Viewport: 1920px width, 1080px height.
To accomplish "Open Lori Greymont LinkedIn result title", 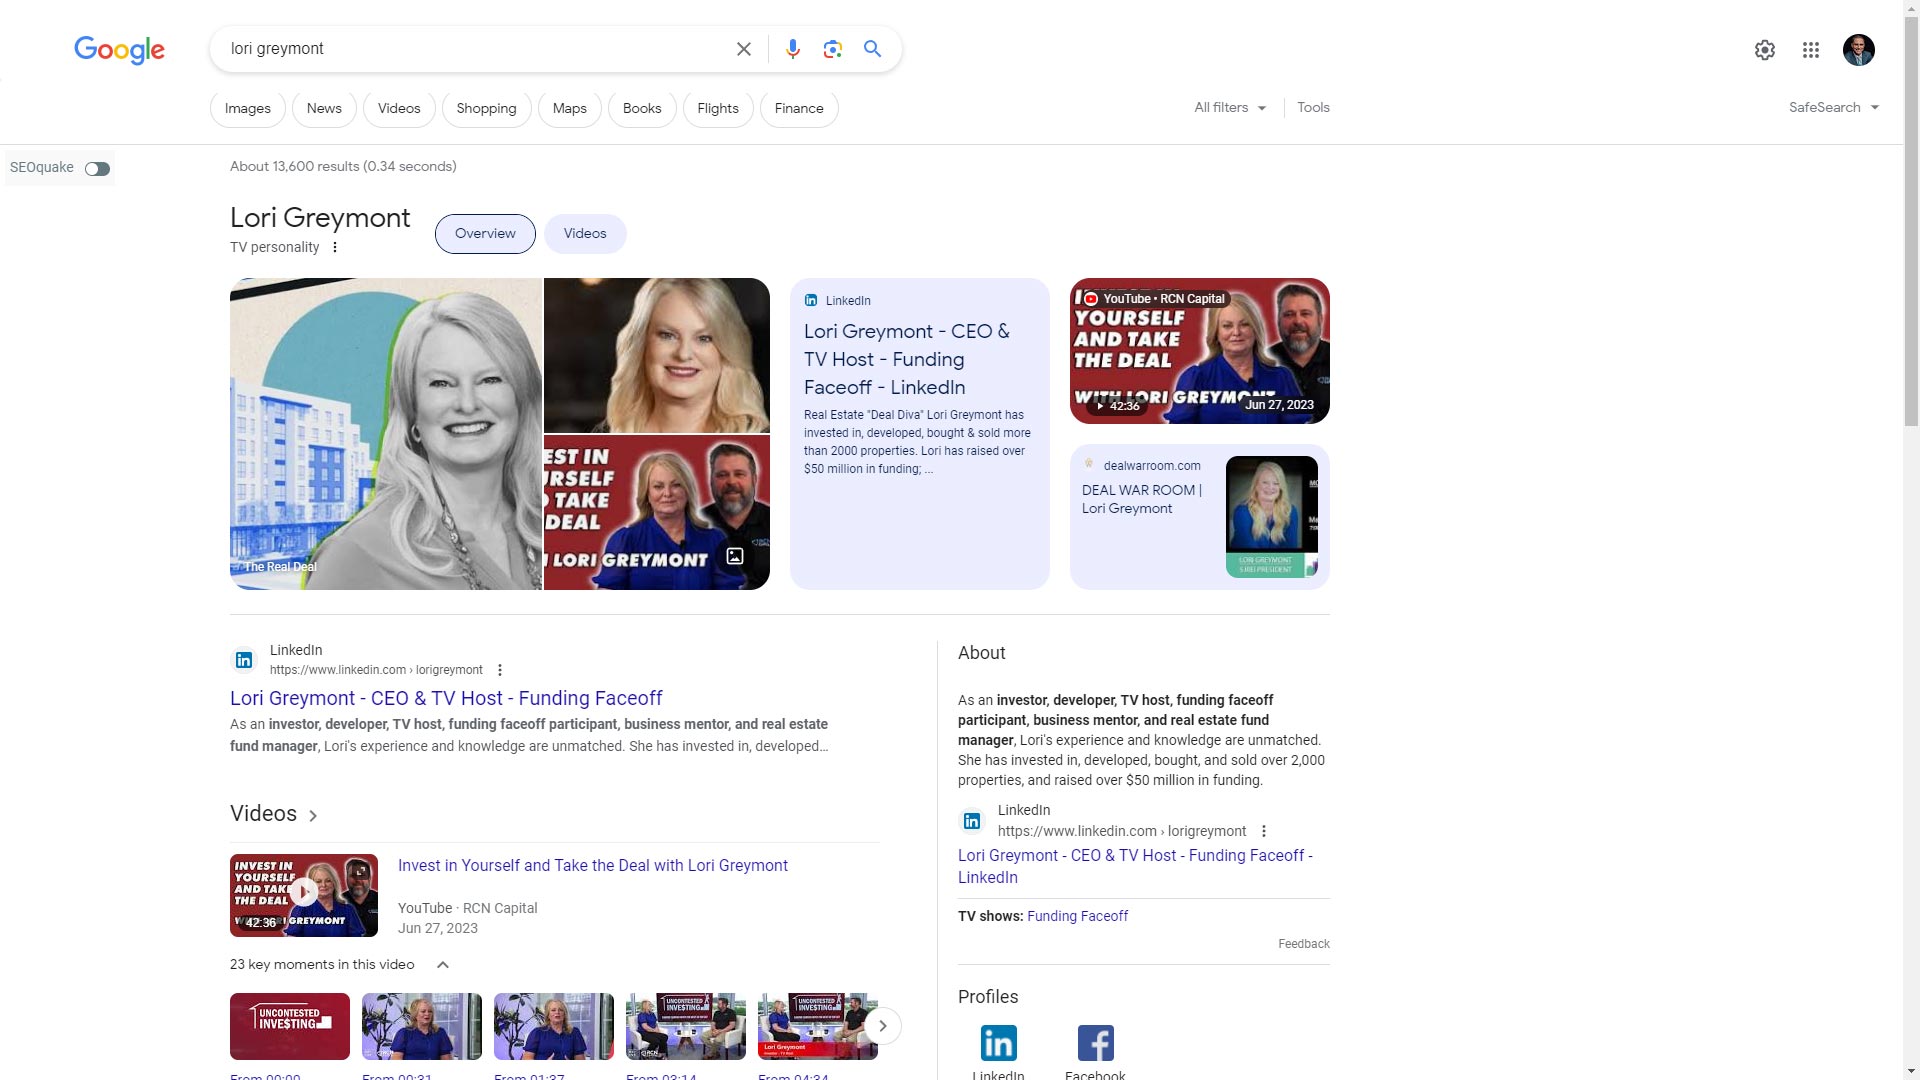I will coord(446,699).
